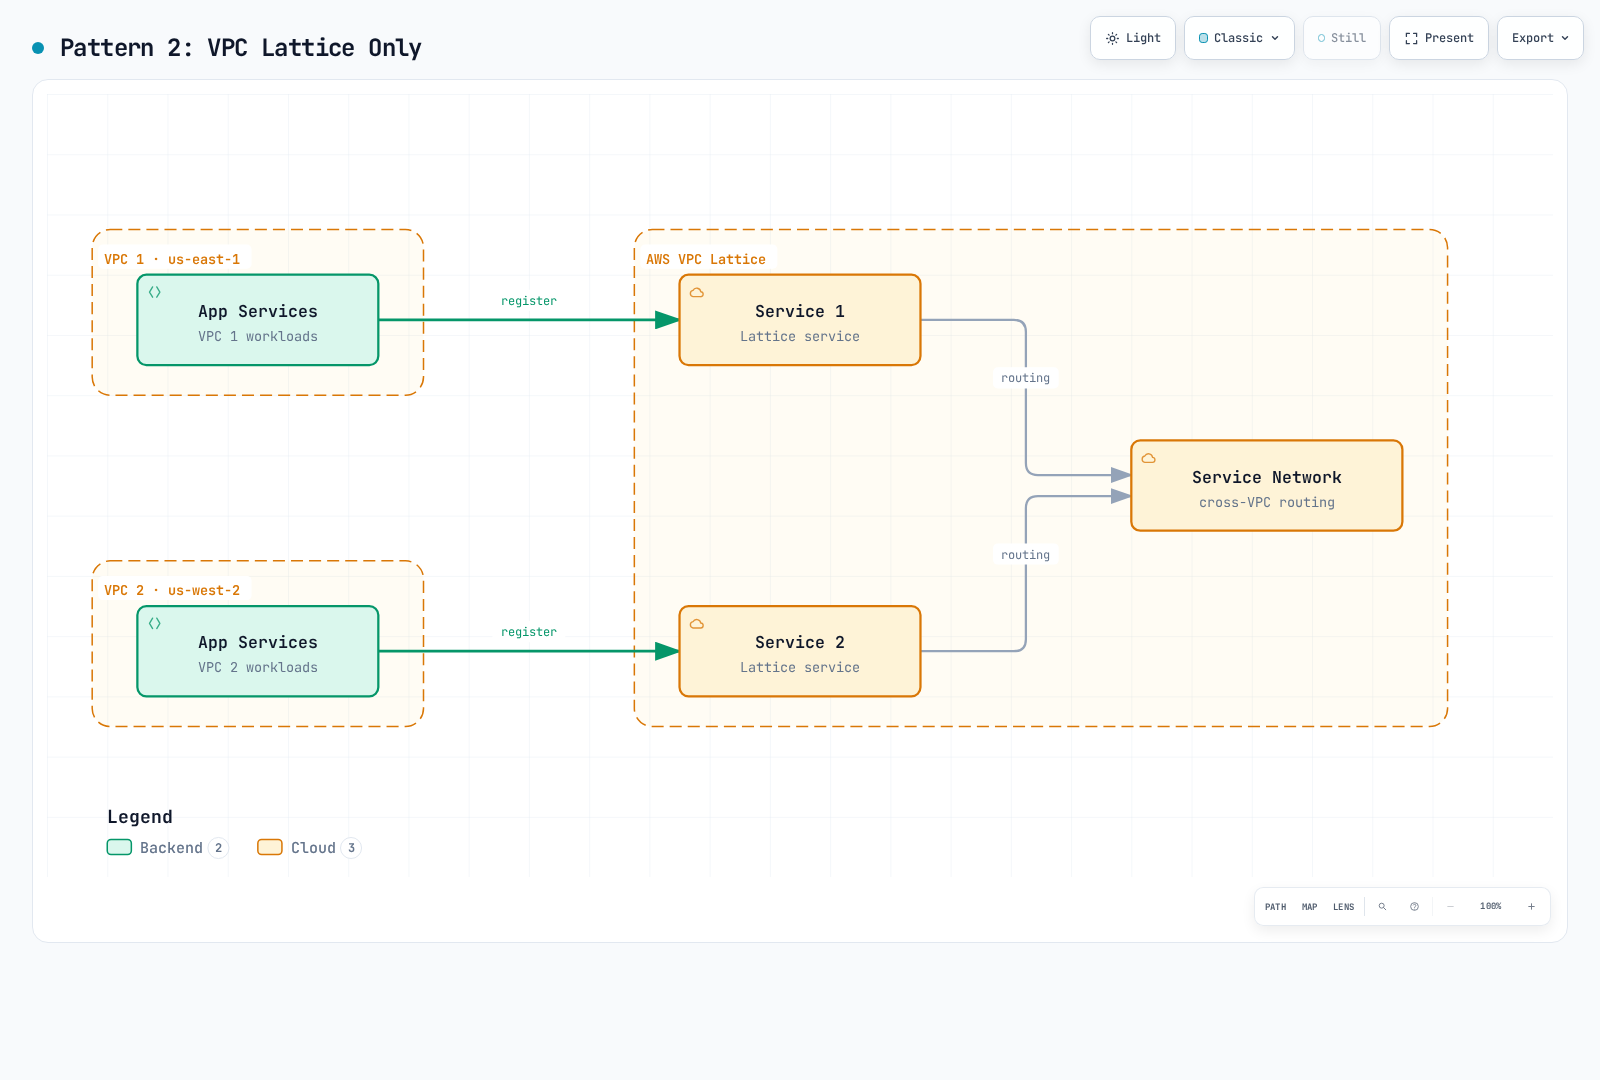Click the code icon on VPC 1 App Services
Viewport: 1600px width, 1080px height.
[155, 292]
